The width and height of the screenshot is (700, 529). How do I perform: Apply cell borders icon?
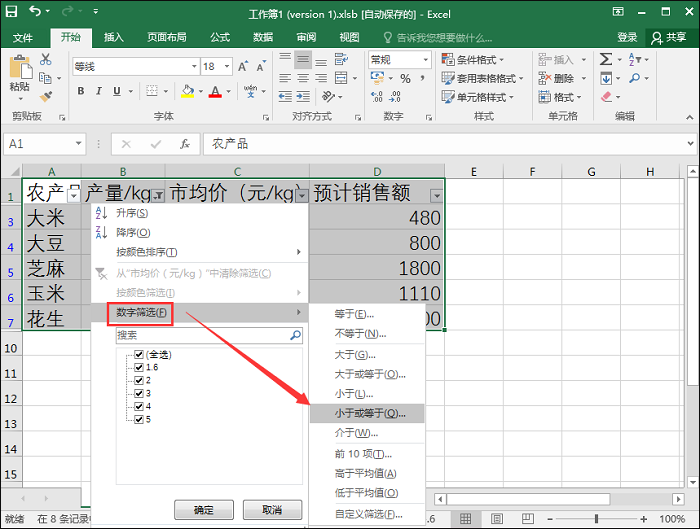152,91
